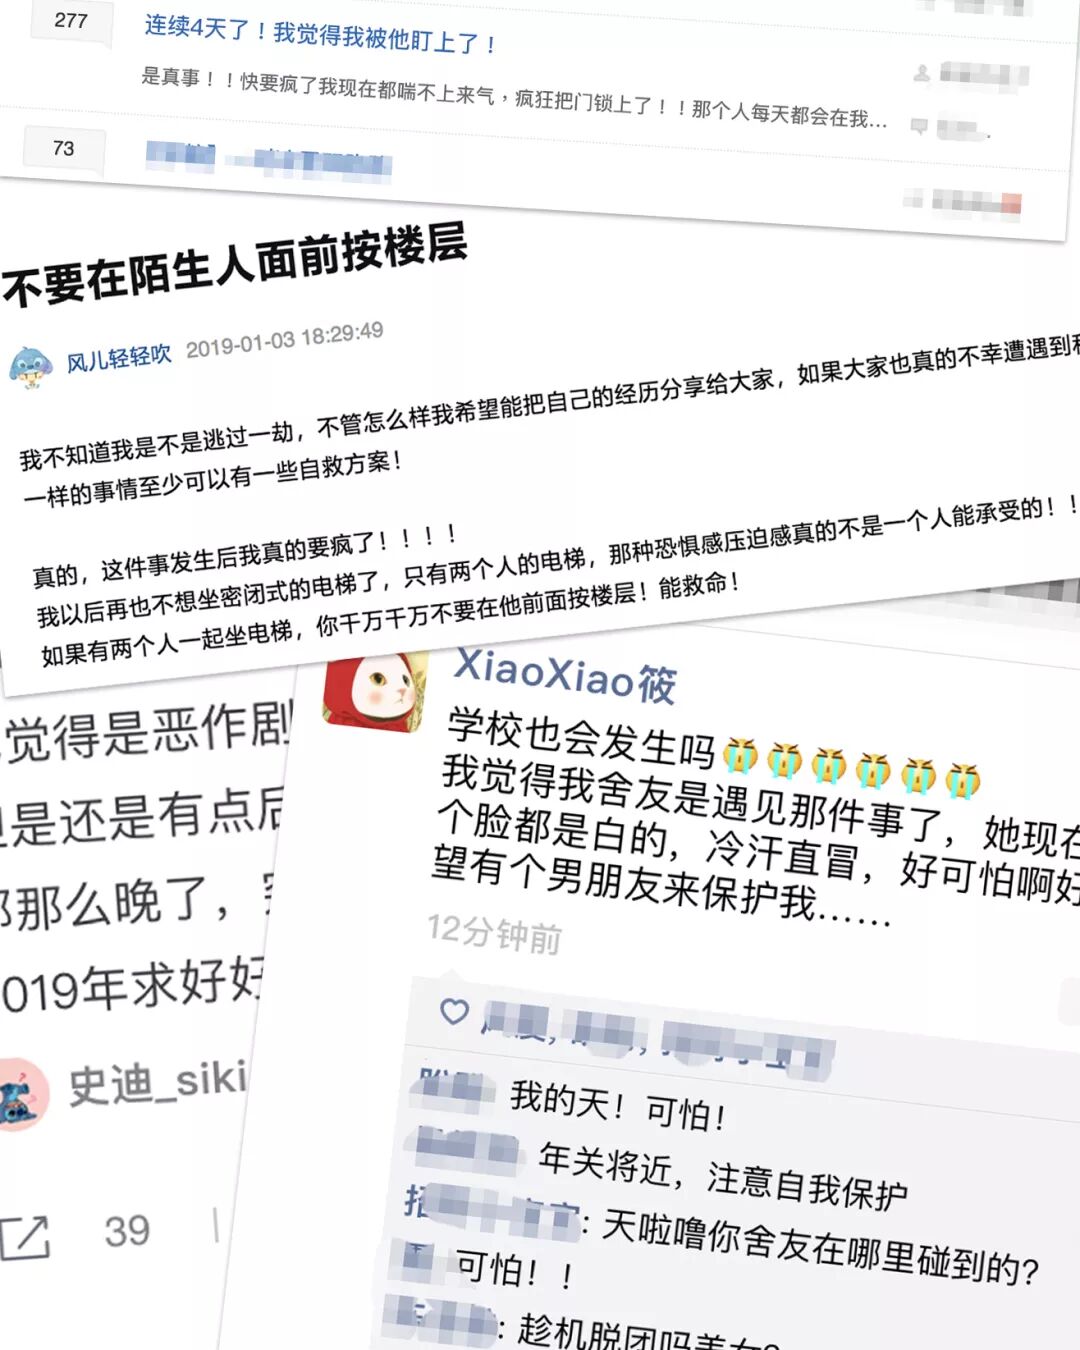Tap the first crying emoji in the post
The image size is (1080, 1350).
point(740,756)
